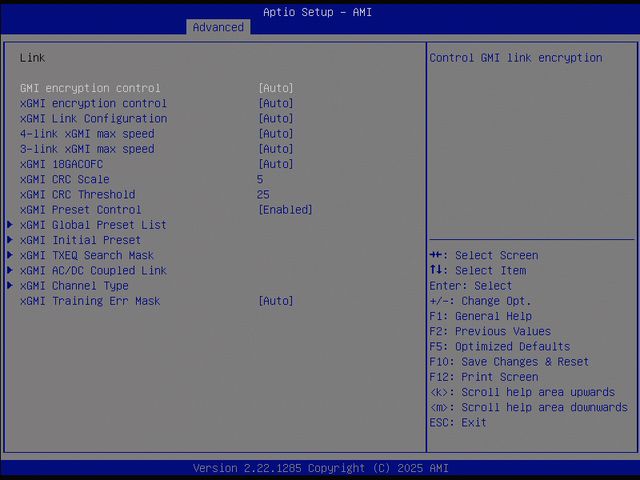Click Scroll help area upwards hint

click(x=522, y=392)
